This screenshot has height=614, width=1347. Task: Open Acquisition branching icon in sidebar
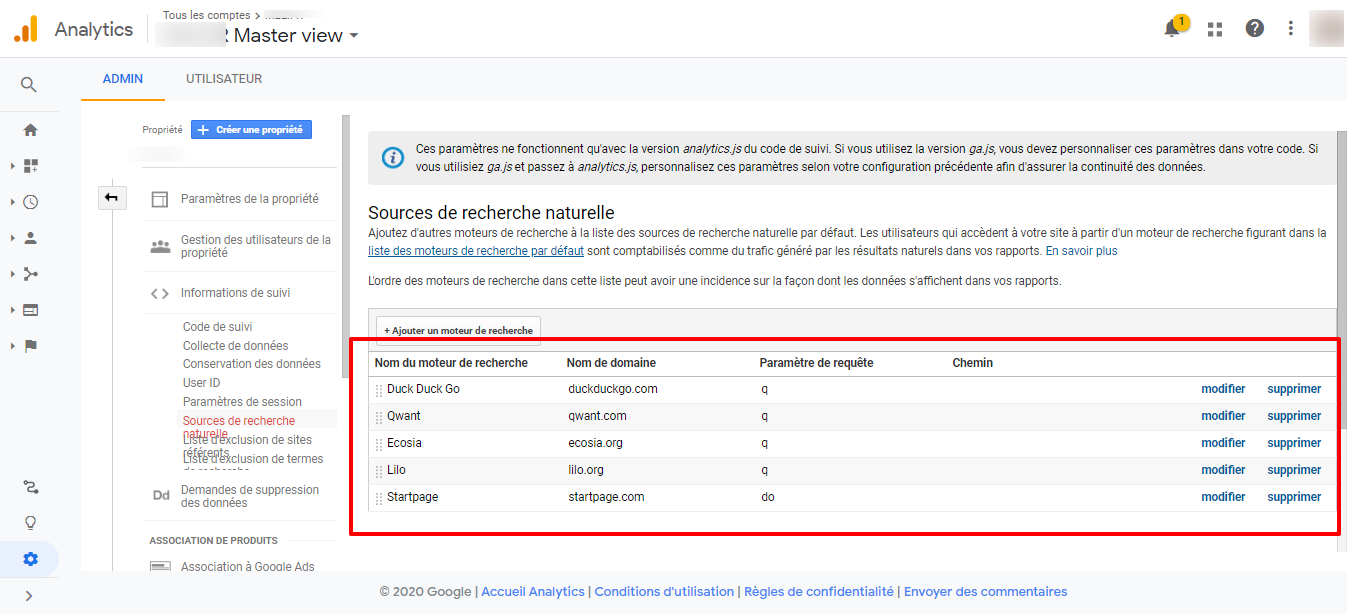[x=30, y=274]
